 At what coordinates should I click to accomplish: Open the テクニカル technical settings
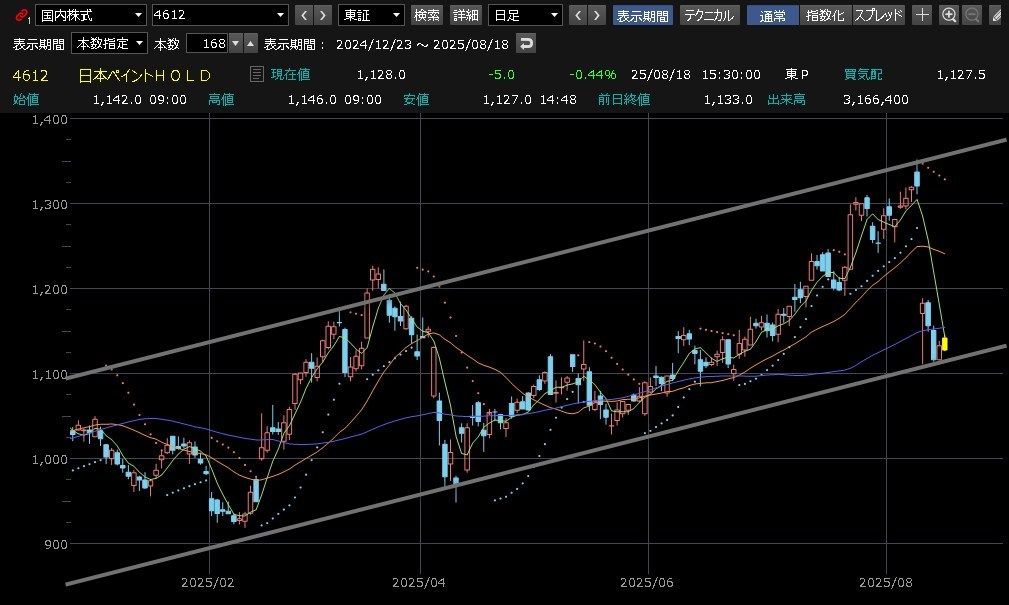coord(710,15)
